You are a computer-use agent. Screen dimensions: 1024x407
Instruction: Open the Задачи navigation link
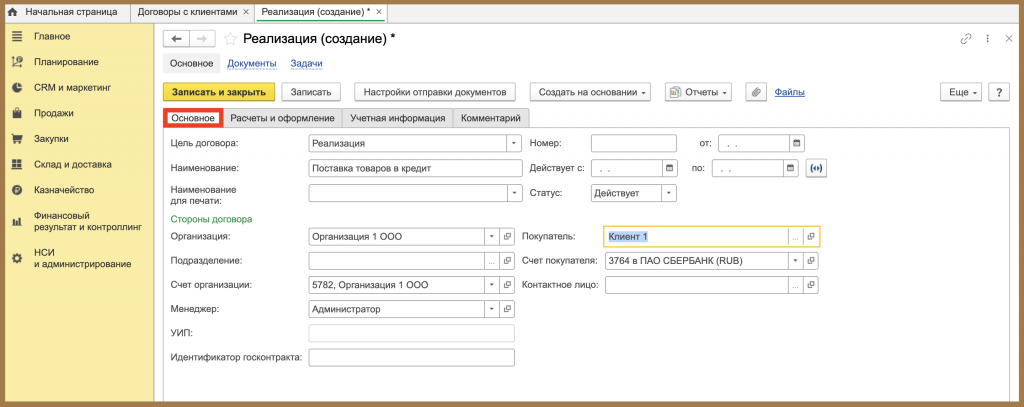[x=306, y=63]
